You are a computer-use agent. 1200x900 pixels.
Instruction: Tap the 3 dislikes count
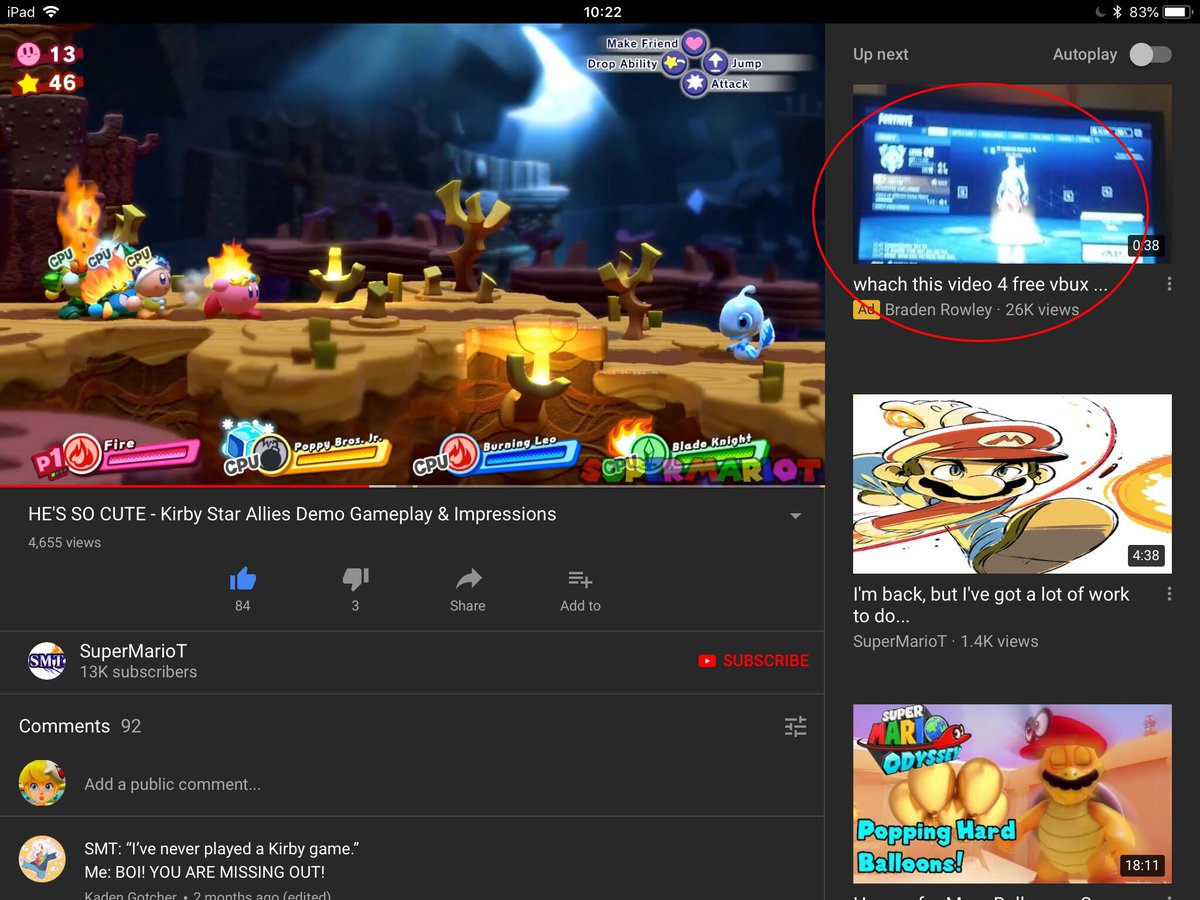355,606
